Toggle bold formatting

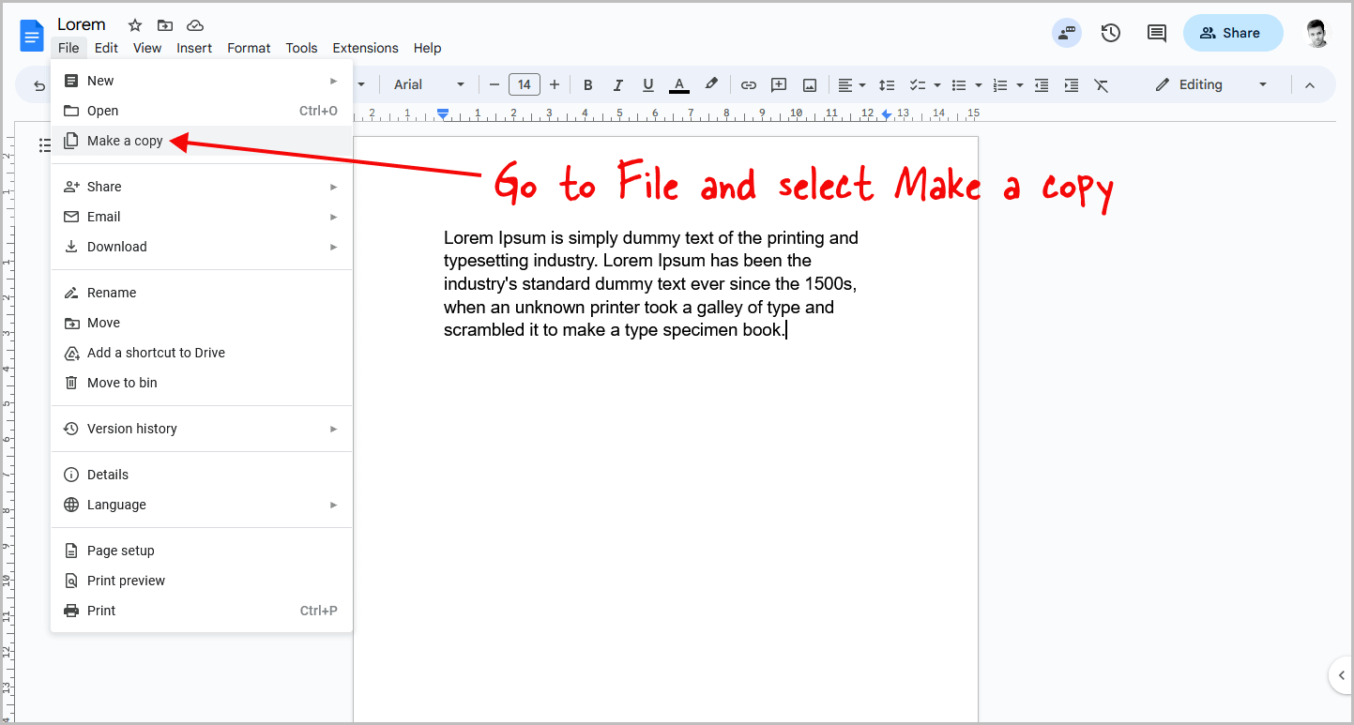[588, 85]
